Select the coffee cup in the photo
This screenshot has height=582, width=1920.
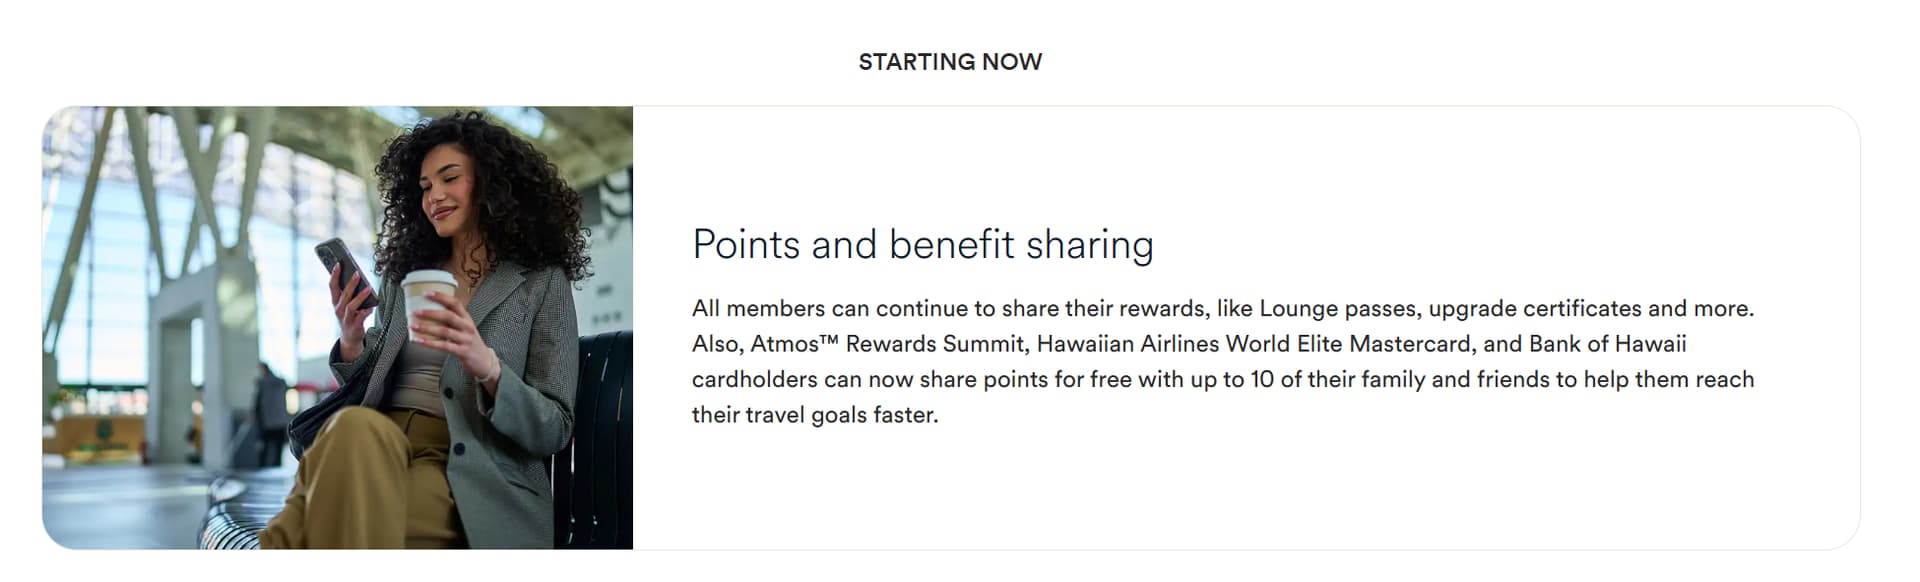pos(430,303)
